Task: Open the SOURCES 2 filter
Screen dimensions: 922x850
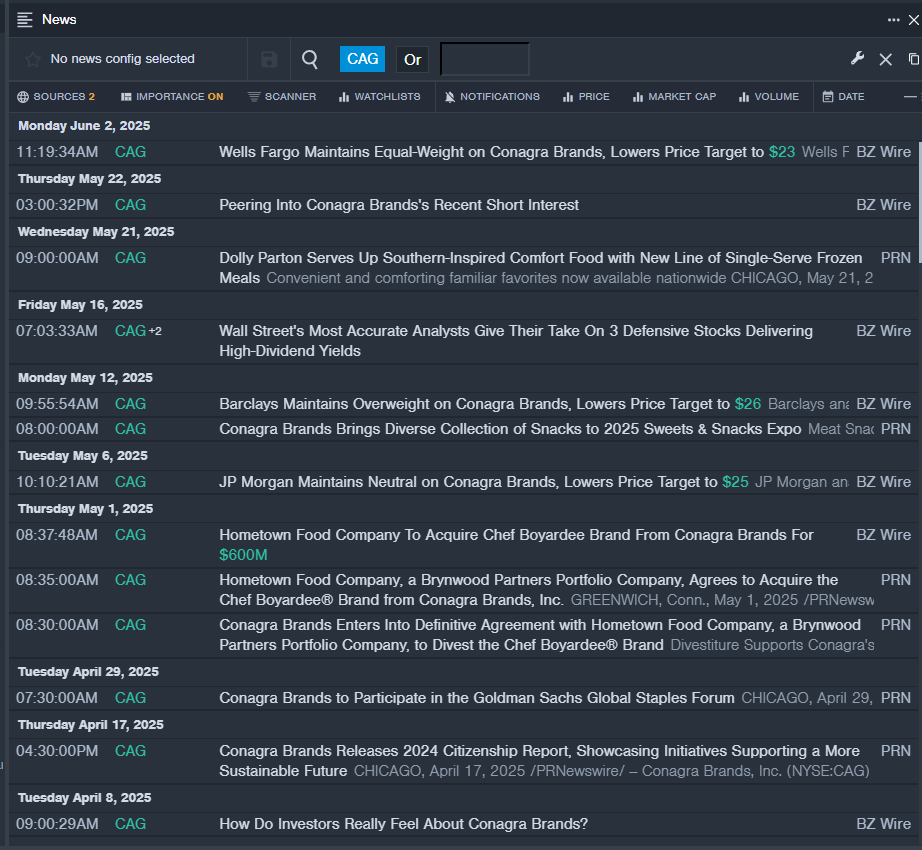Action: click(x=56, y=97)
